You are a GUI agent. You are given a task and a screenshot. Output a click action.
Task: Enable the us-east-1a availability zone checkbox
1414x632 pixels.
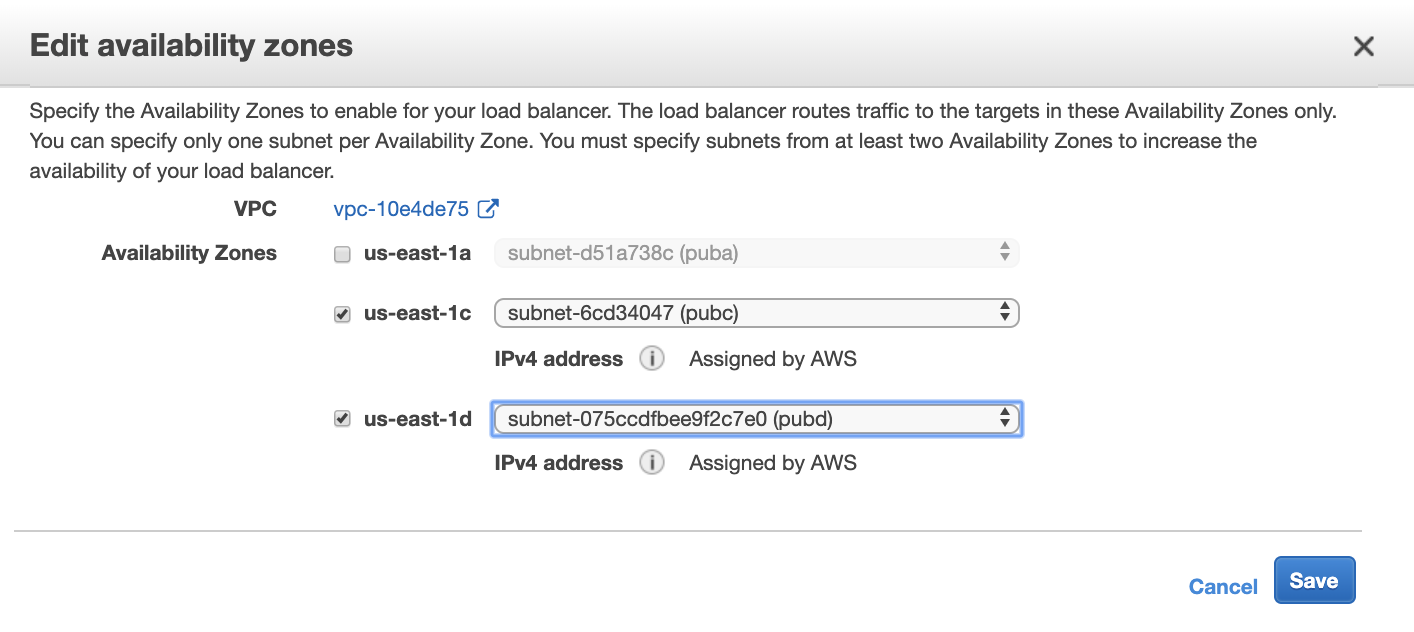[342, 255]
